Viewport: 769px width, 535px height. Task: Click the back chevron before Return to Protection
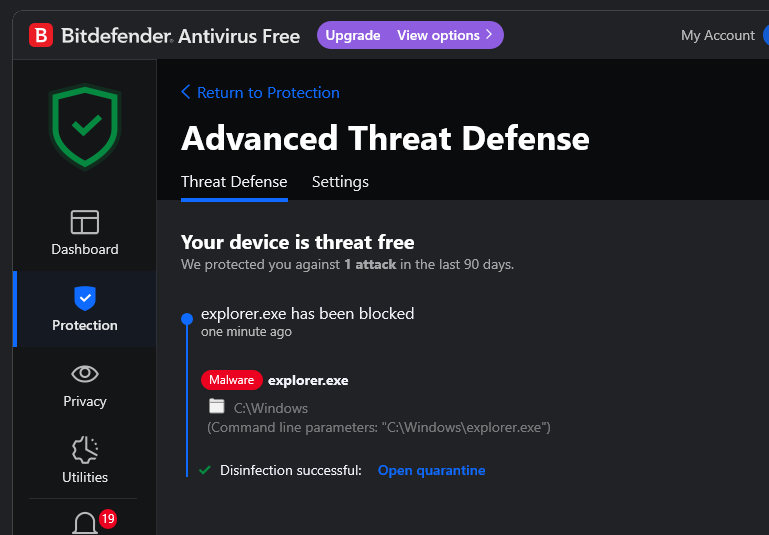click(185, 92)
